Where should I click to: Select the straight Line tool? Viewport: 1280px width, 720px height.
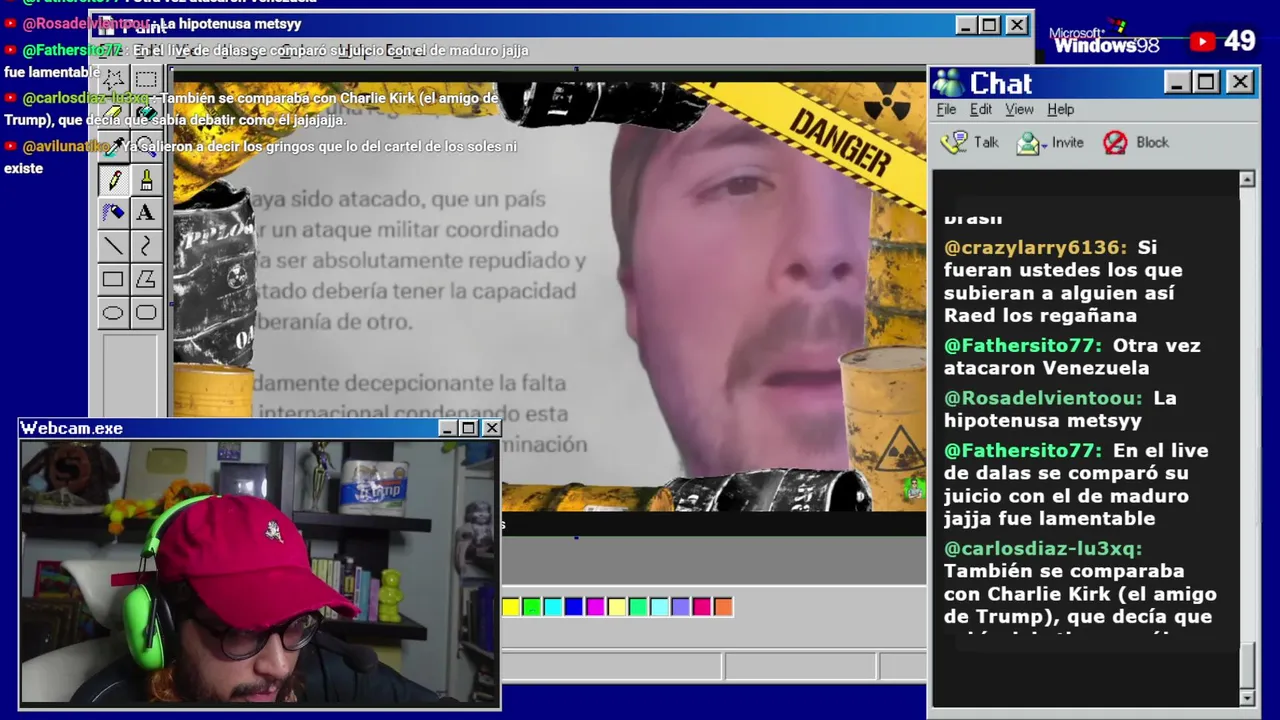113,246
